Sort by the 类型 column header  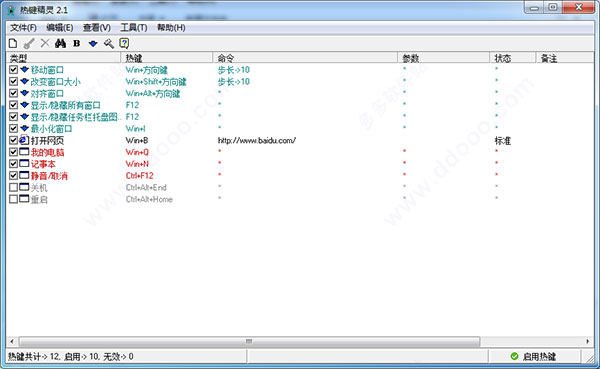(x=64, y=58)
